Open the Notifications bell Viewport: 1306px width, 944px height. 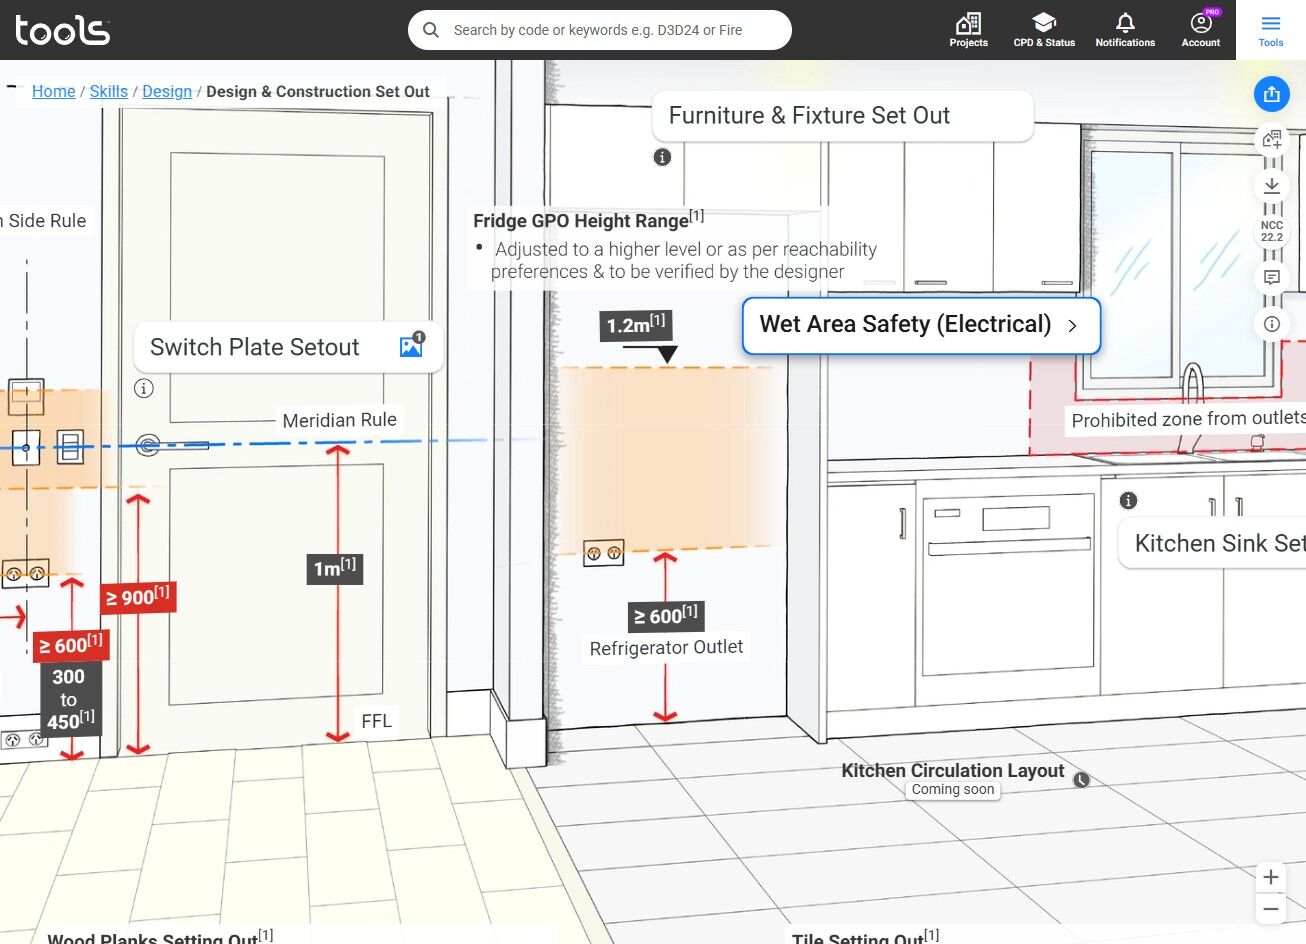[1125, 30]
